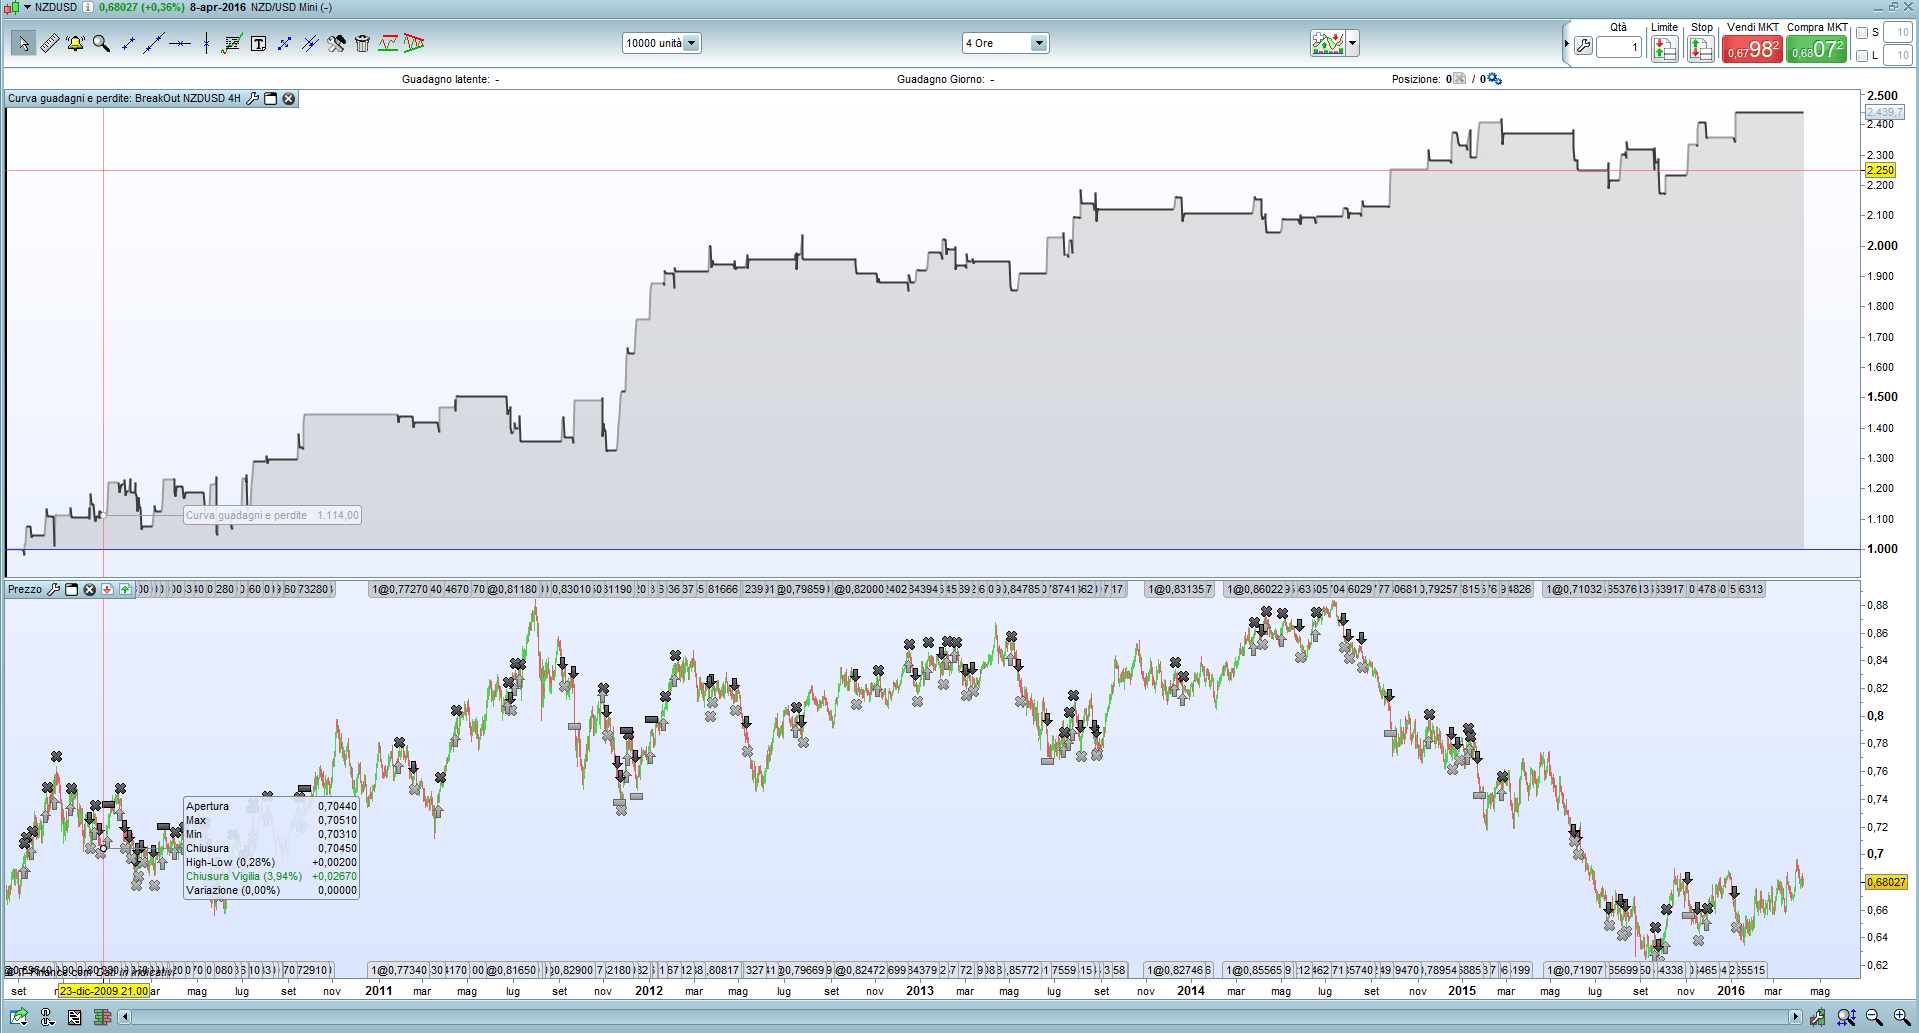The height and width of the screenshot is (1033, 1919).
Task: Click the S value input field
Action: tap(1898, 33)
